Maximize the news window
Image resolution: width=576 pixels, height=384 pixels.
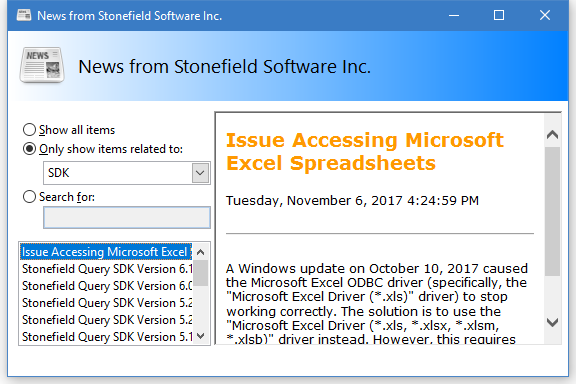tap(499, 15)
